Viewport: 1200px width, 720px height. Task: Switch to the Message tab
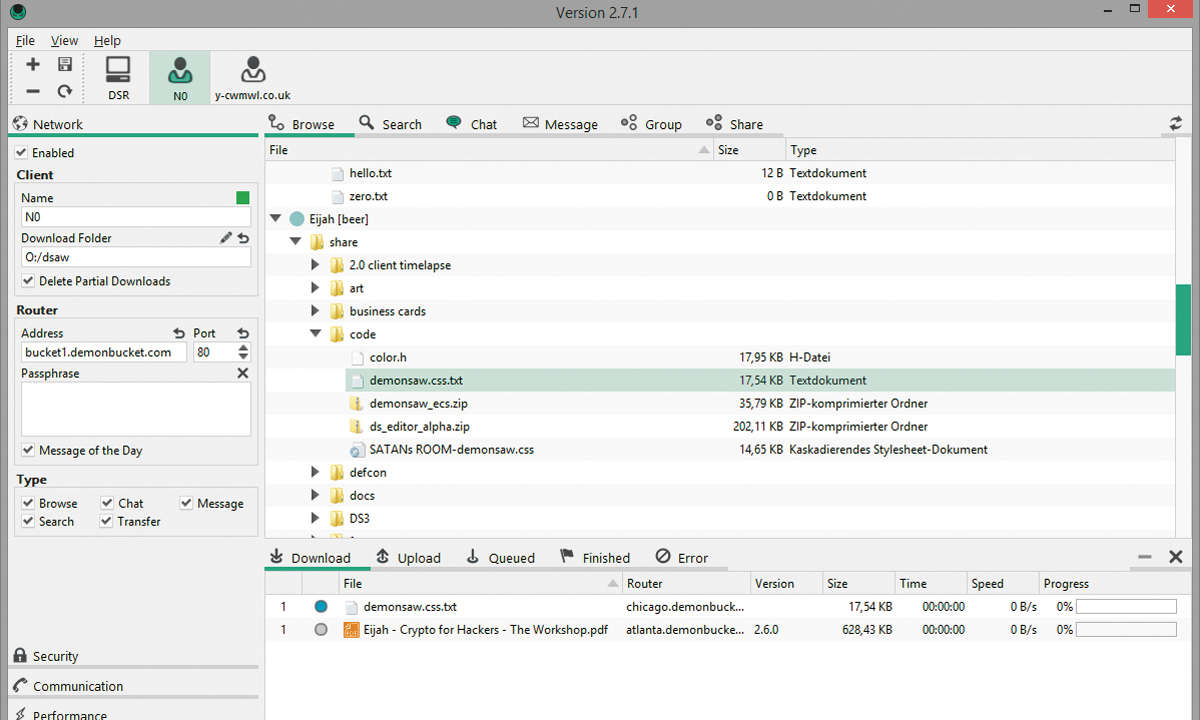(560, 124)
